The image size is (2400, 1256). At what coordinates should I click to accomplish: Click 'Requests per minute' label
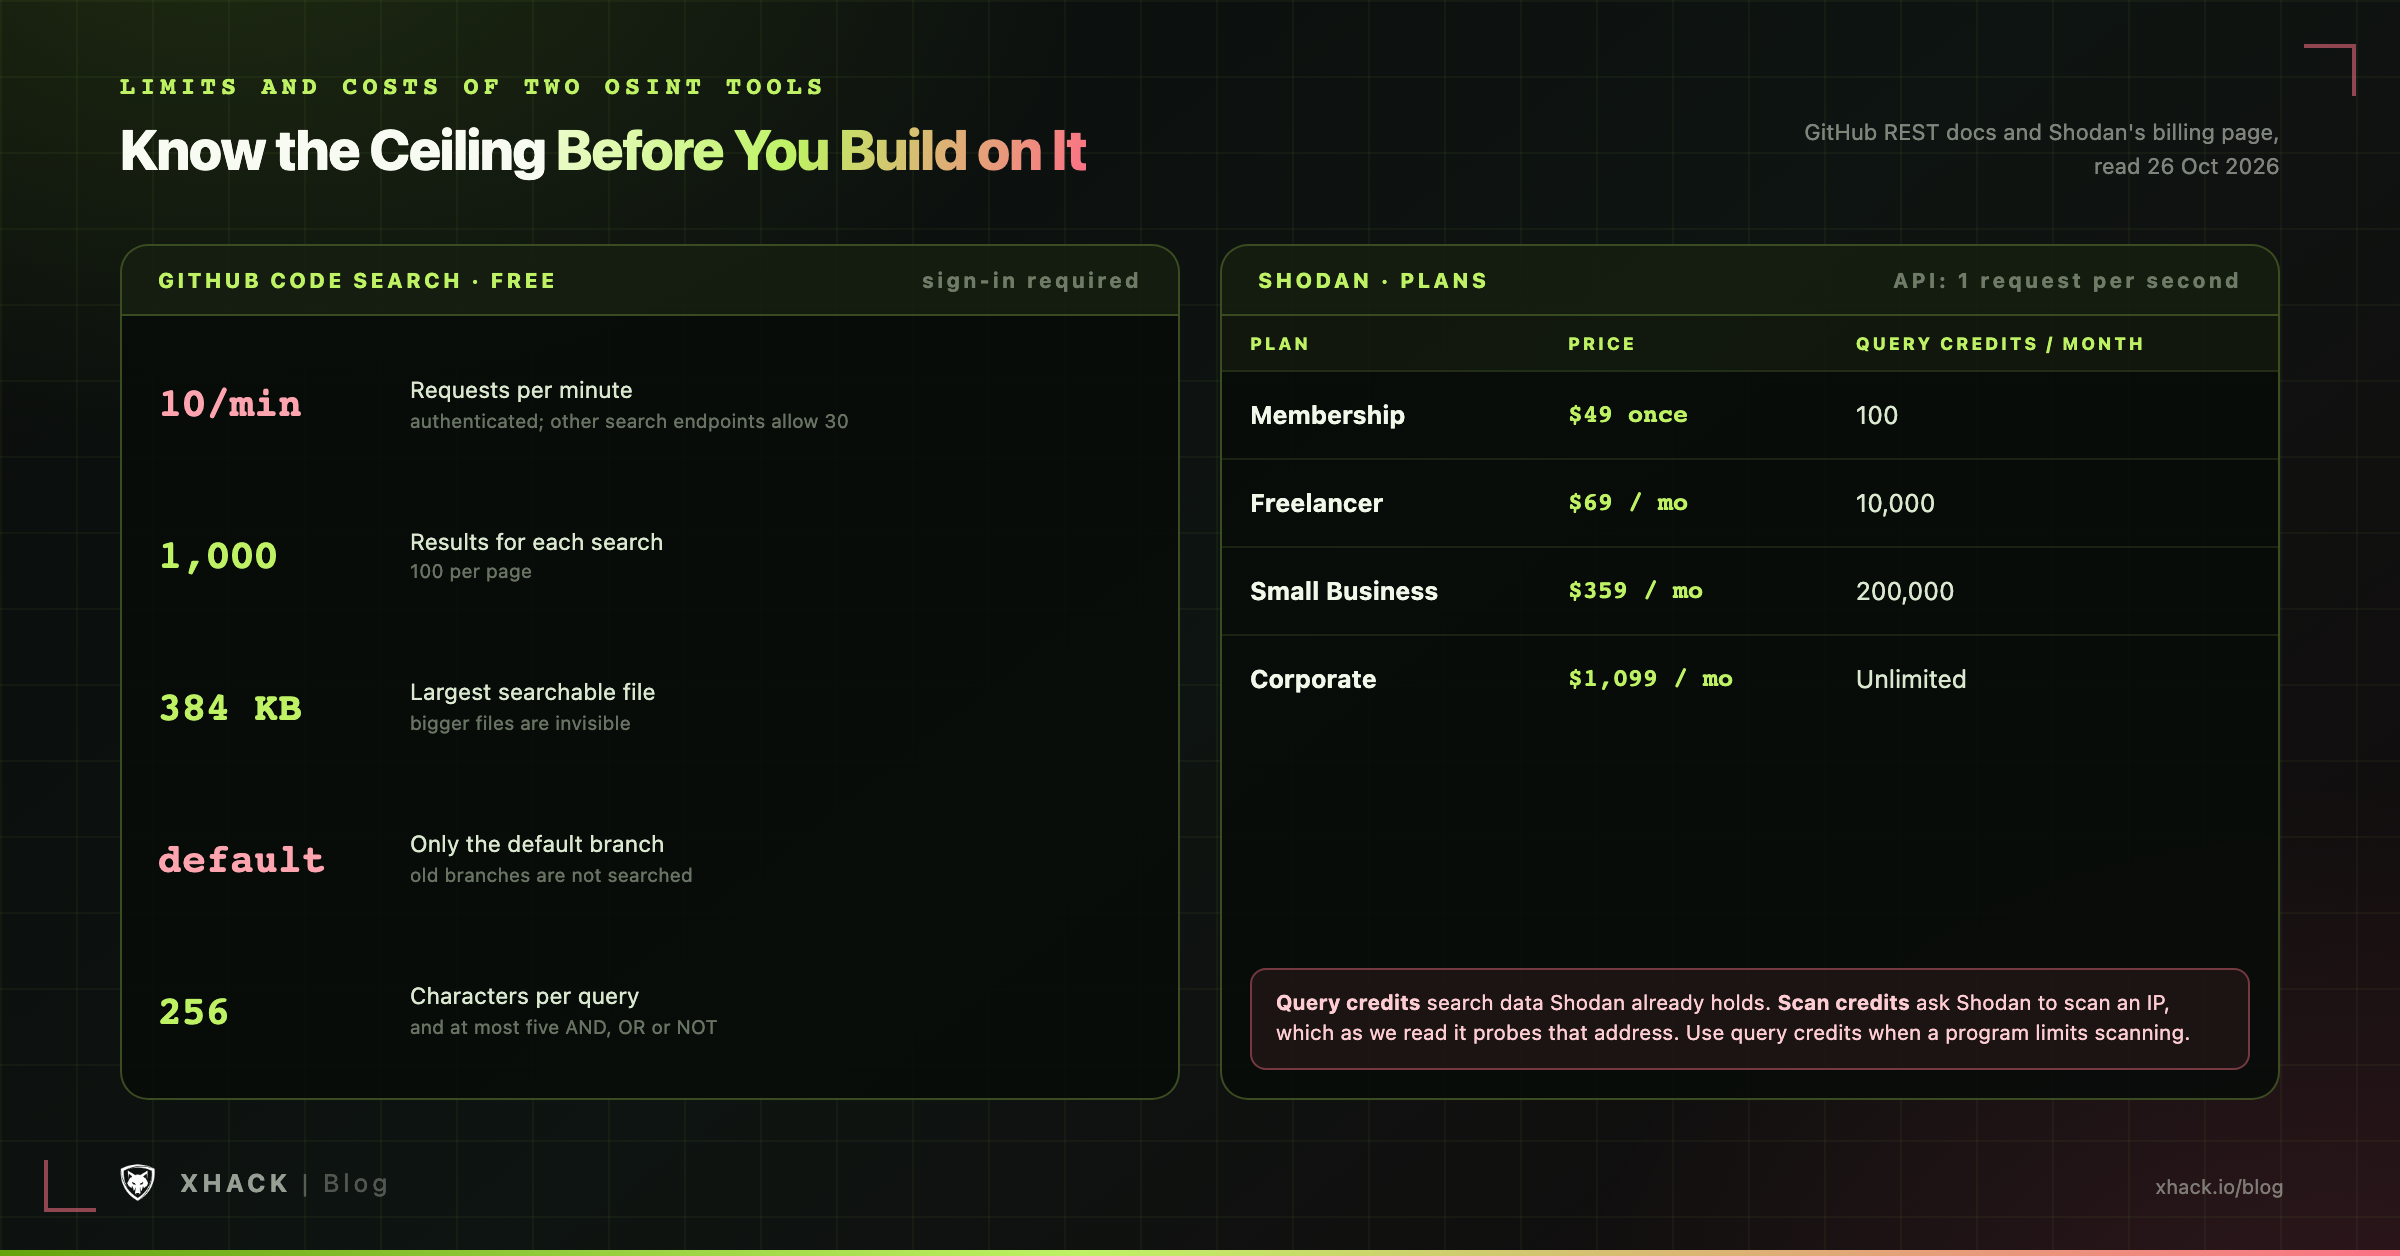pos(521,390)
